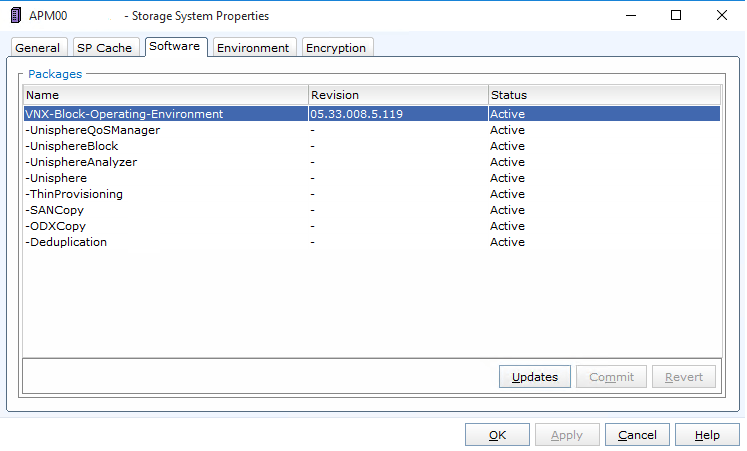
Task: Sort packages by Status column header
Action: pos(605,95)
